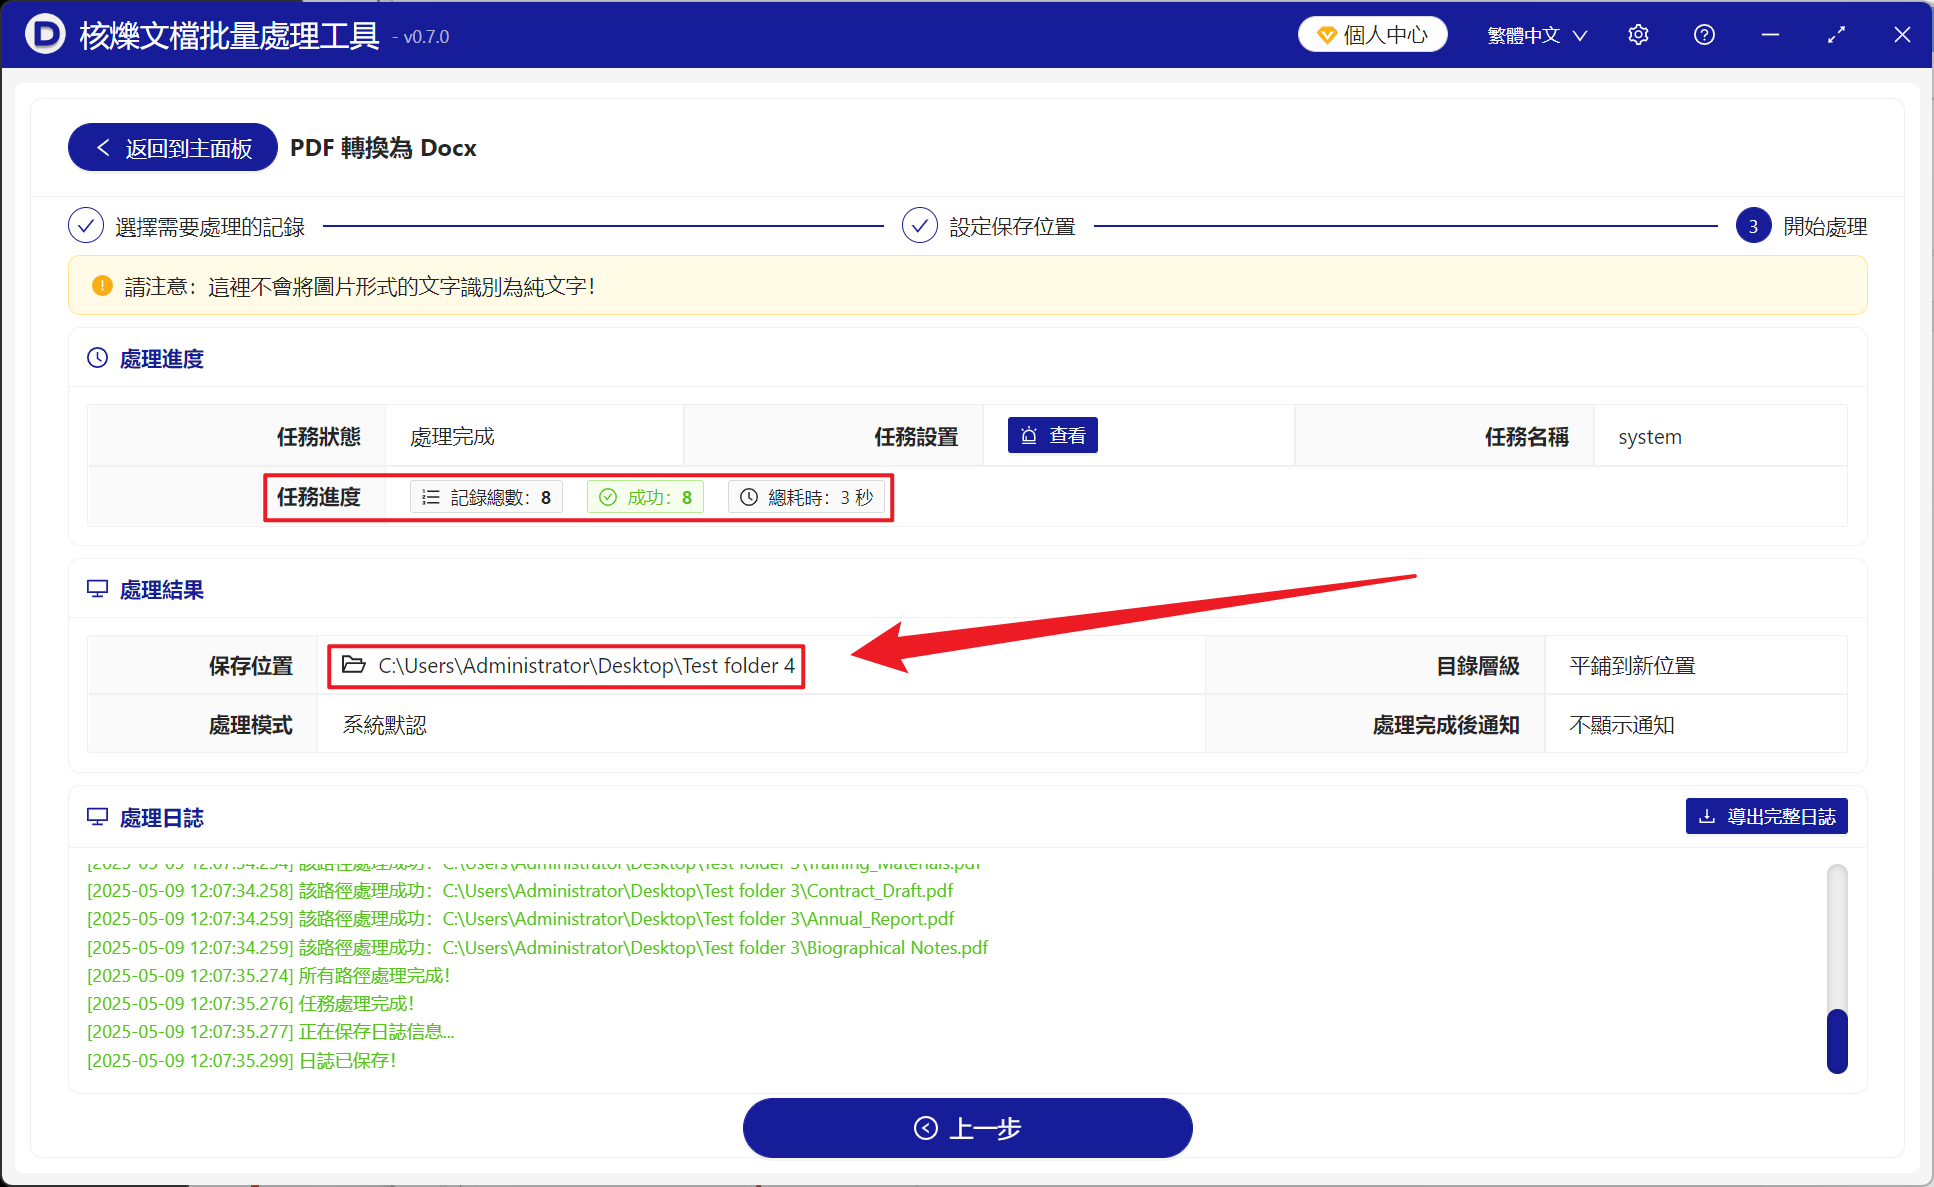Click the 平鋪到新位置 directory level value
This screenshot has width=1934, height=1187.
coord(1632,666)
